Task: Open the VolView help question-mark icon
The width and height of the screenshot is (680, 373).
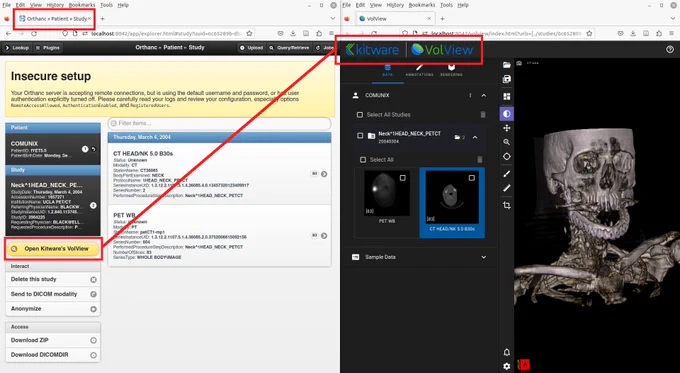Action: [x=670, y=49]
